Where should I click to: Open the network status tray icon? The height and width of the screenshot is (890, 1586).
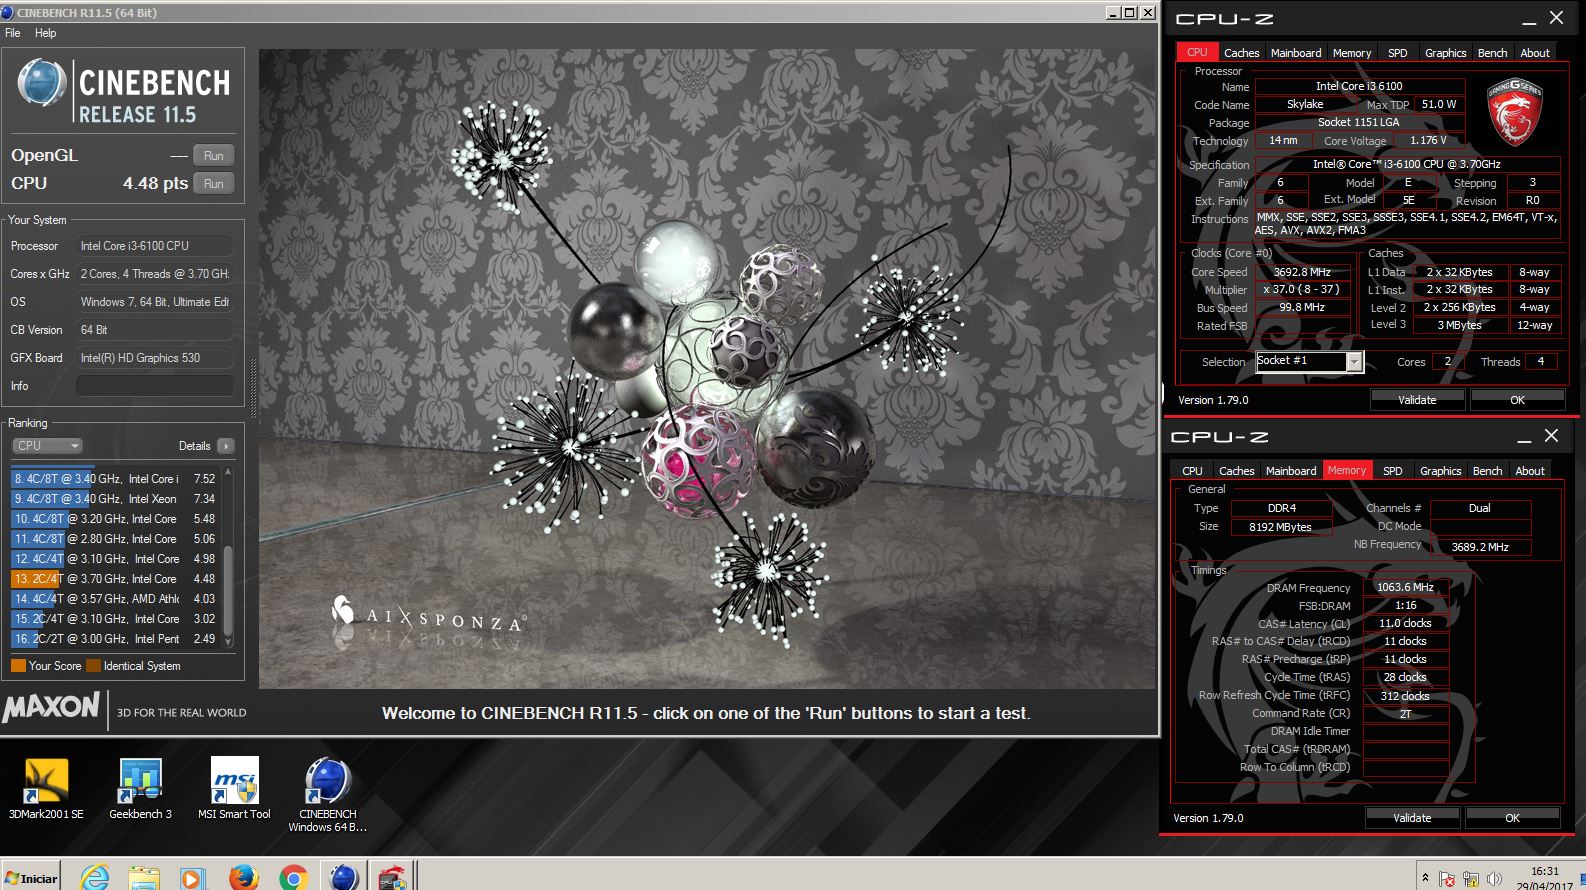(1471, 879)
